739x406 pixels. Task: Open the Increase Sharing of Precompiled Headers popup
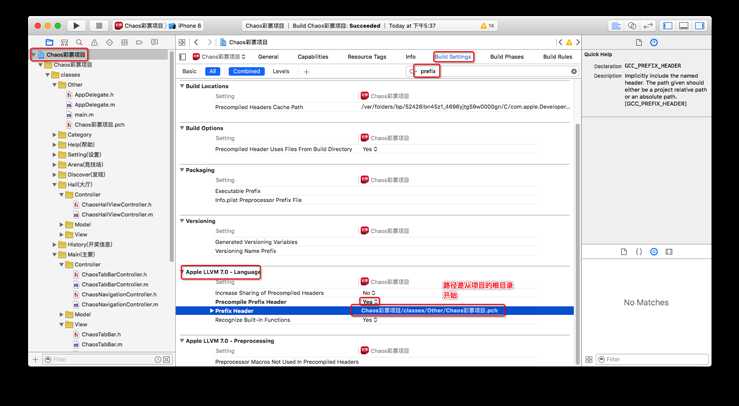[369, 293]
